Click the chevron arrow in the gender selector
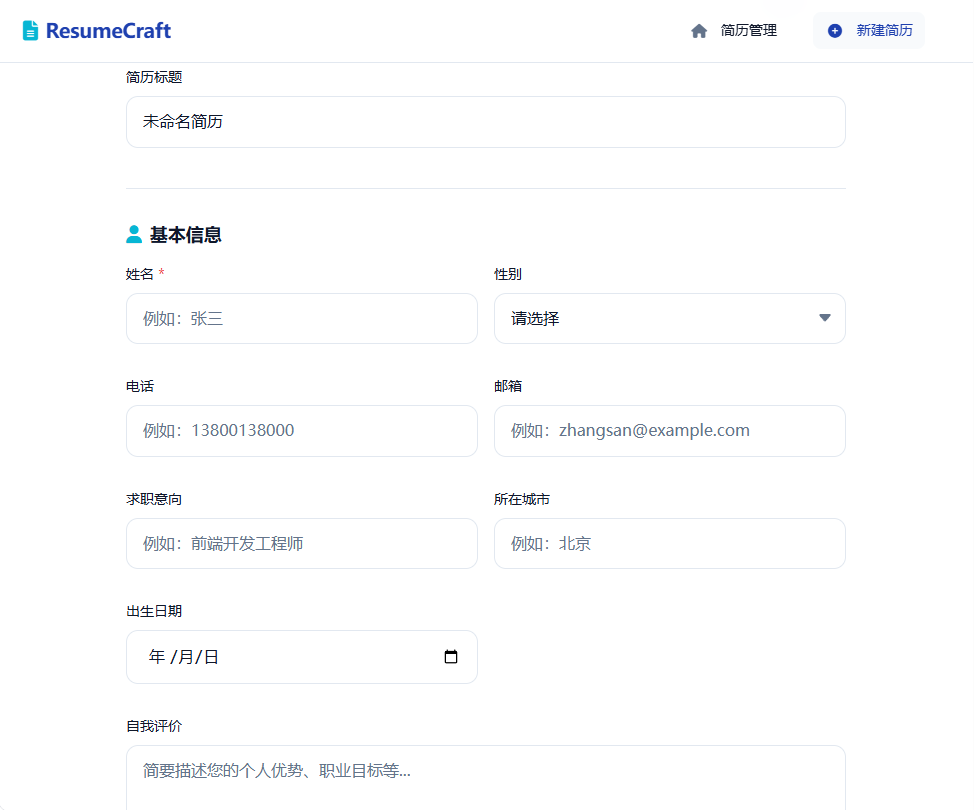The width and height of the screenshot is (974, 810). point(824,318)
